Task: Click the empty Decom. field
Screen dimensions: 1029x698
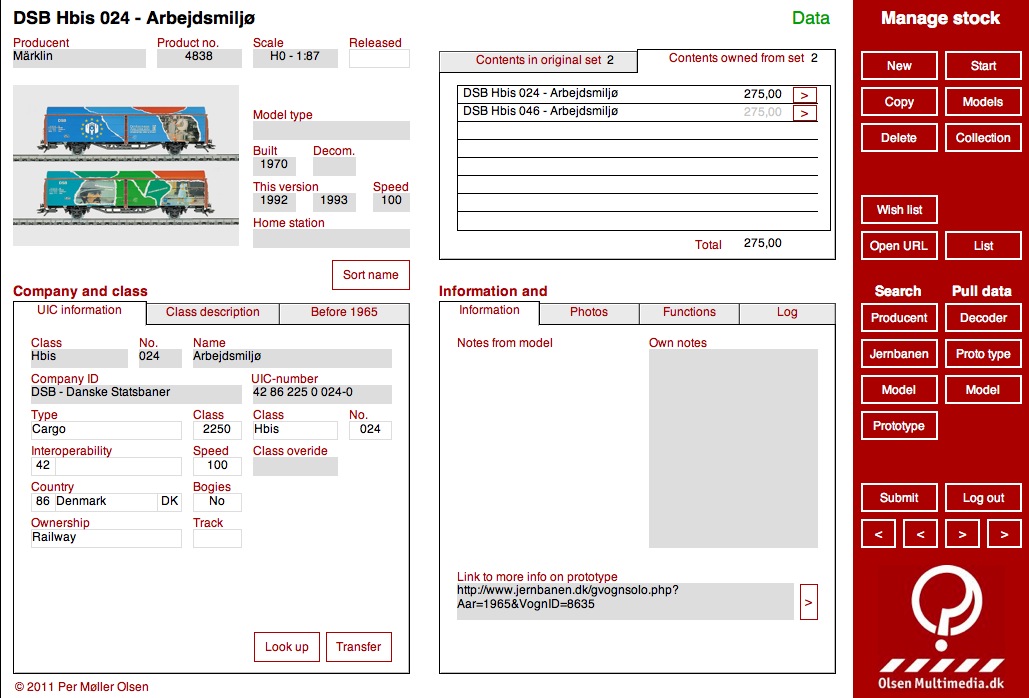Action: (334, 167)
